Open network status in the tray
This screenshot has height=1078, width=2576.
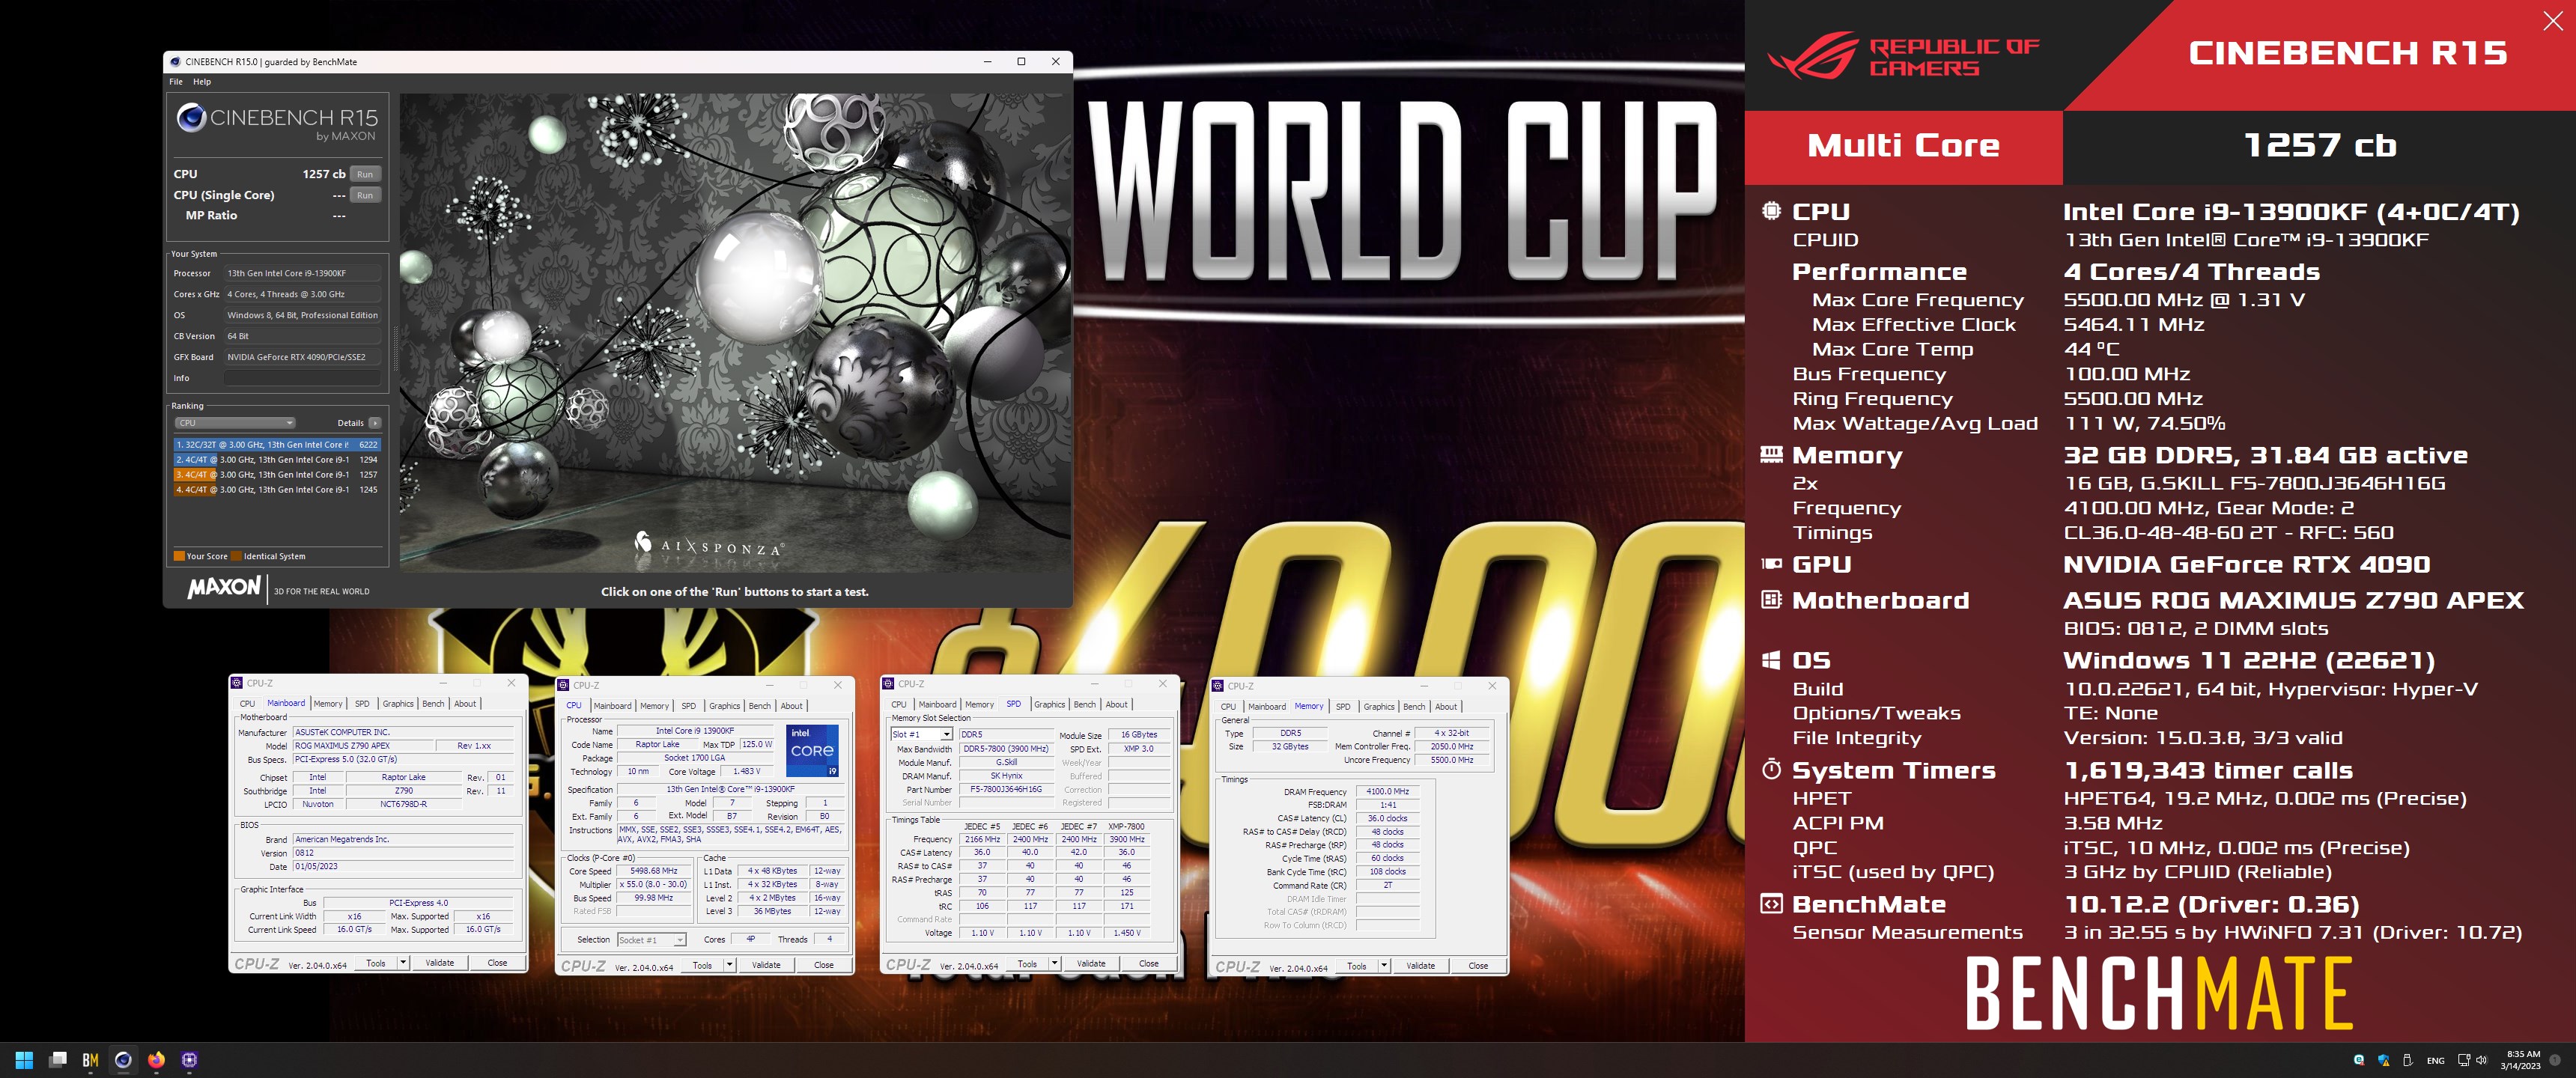(2464, 1060)
